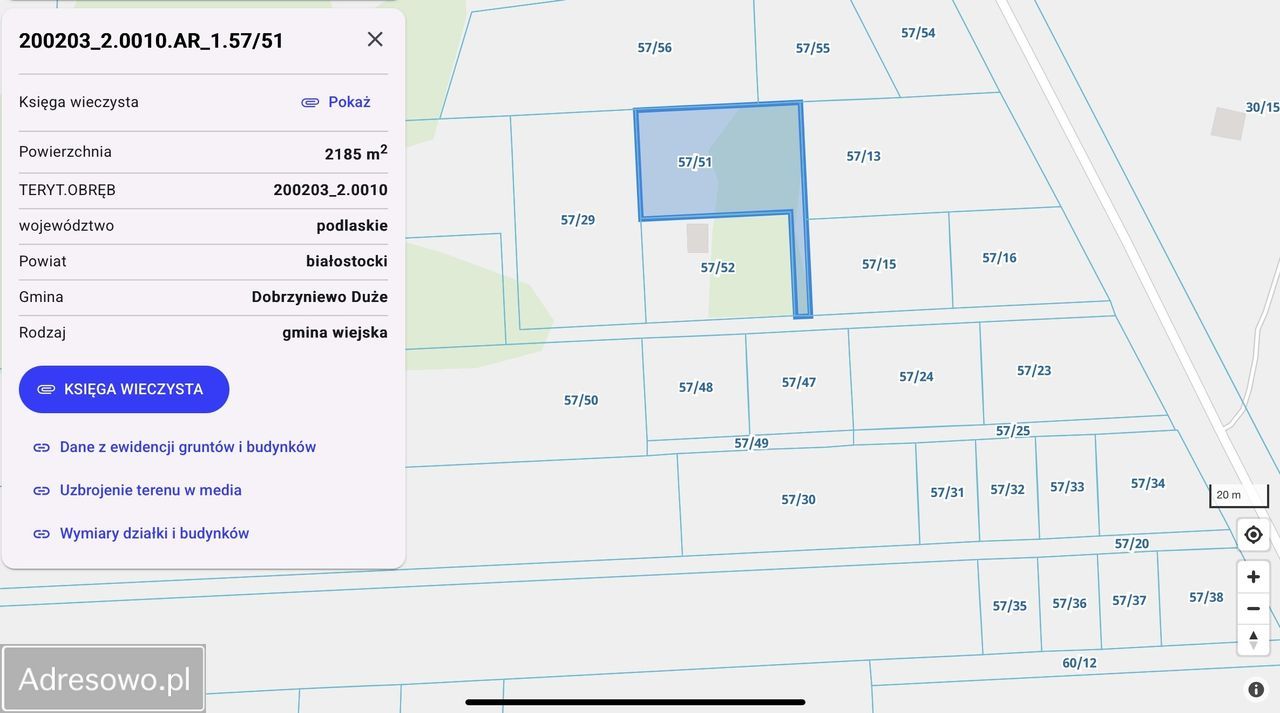Click the województwo value podlaskie
The image size is (1280, 713).
coord(352,226)
